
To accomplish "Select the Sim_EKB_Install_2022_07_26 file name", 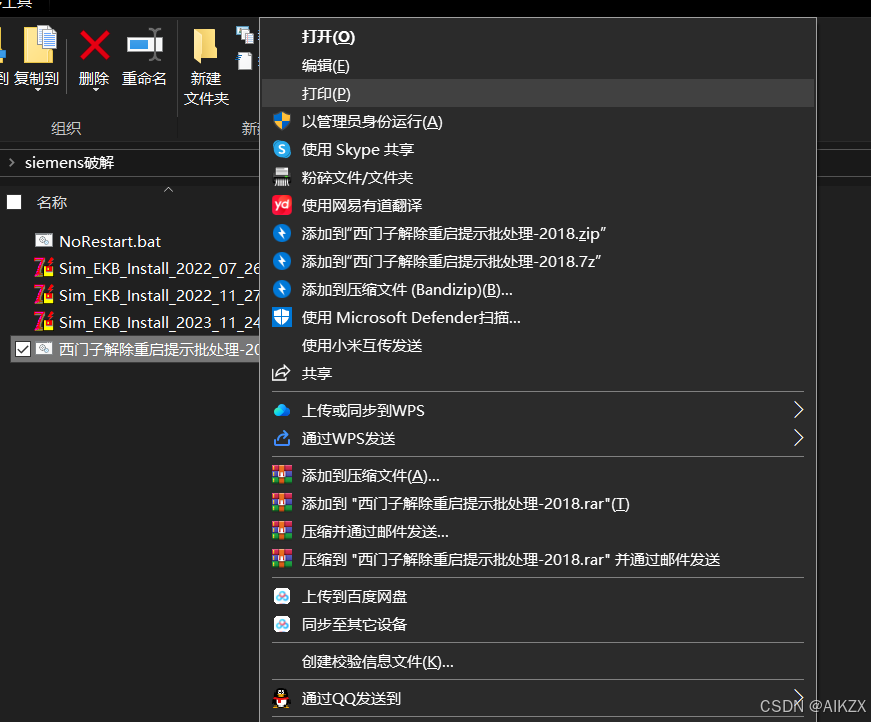I will [159, 268].
